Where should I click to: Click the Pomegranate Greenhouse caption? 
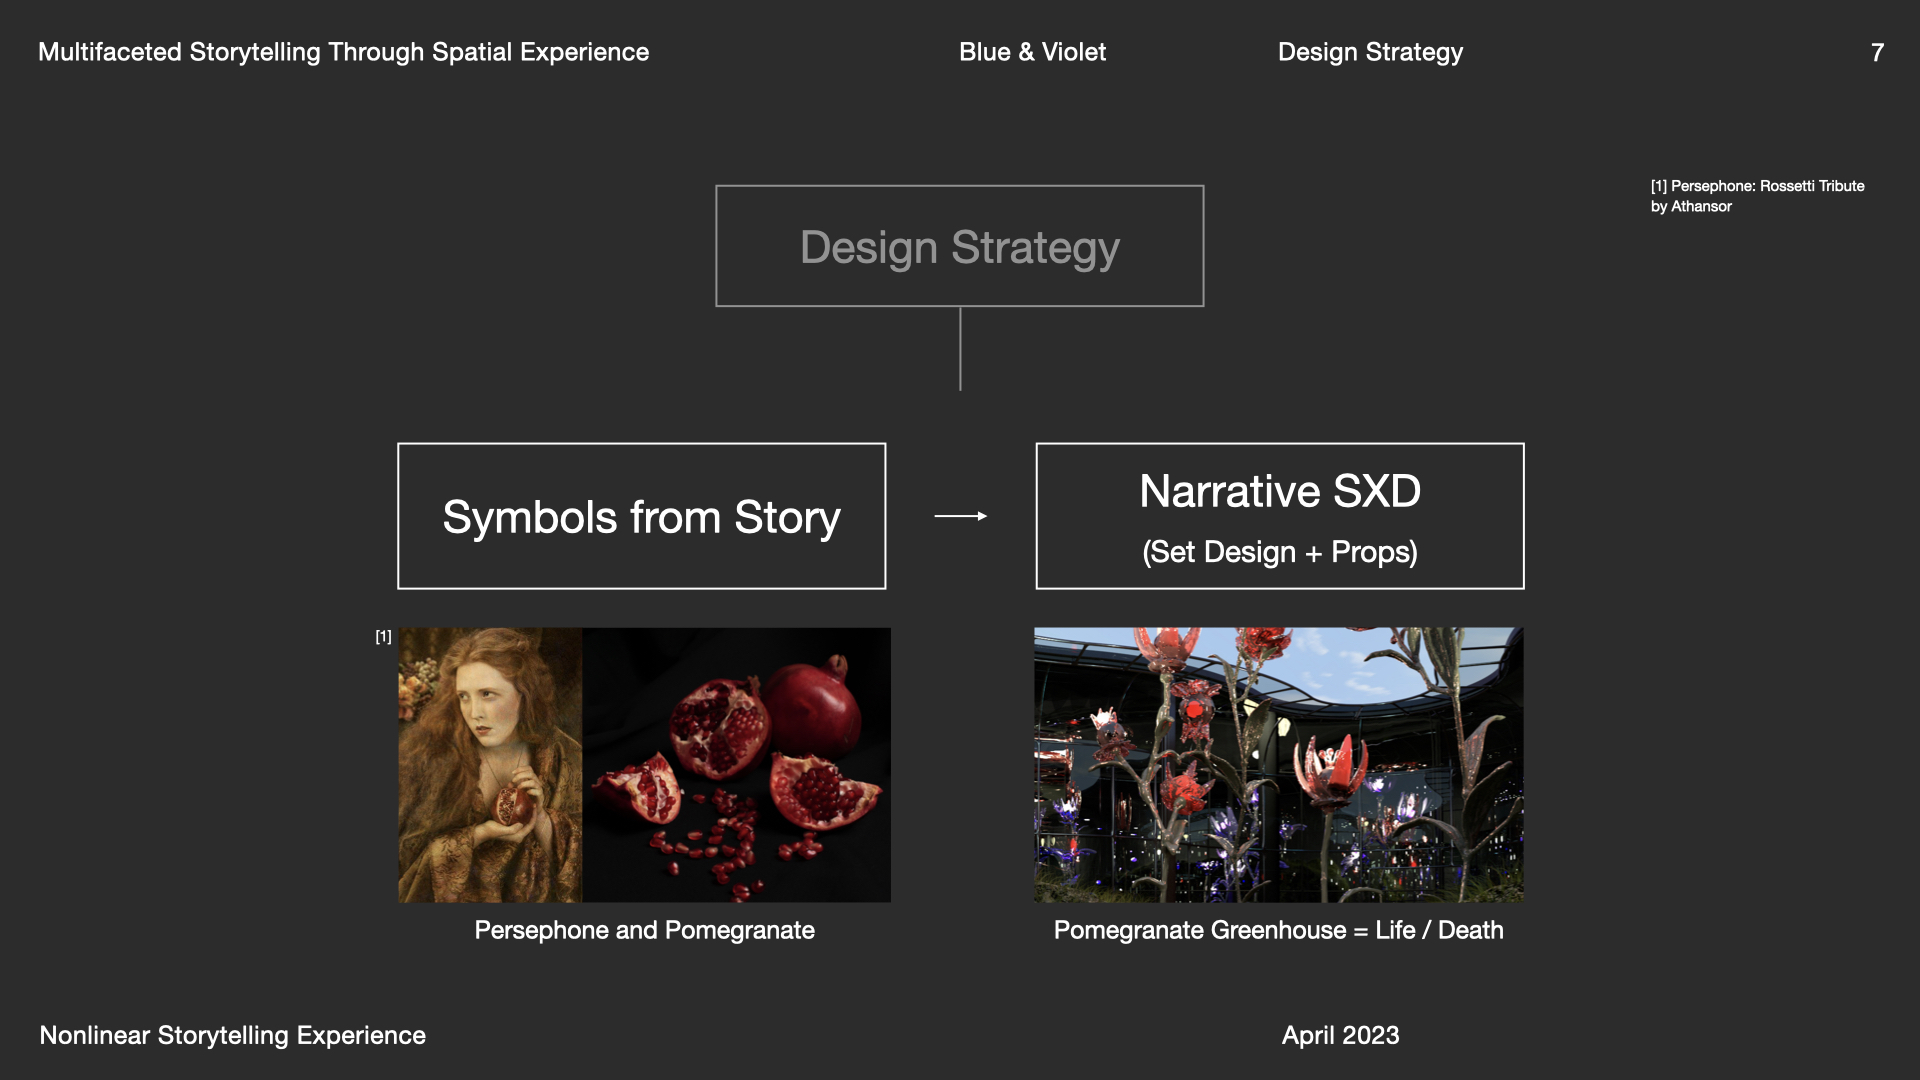1278,930
